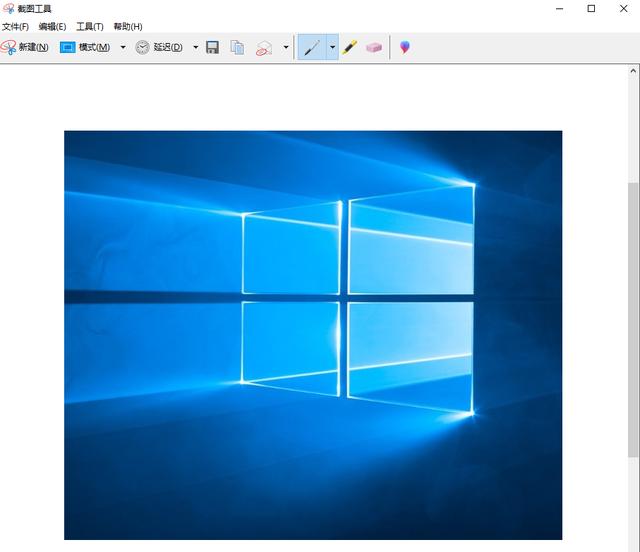Select the Pen tool
Image resolution: width=640 pixels, height=552 pixels.
click(312, 47)
